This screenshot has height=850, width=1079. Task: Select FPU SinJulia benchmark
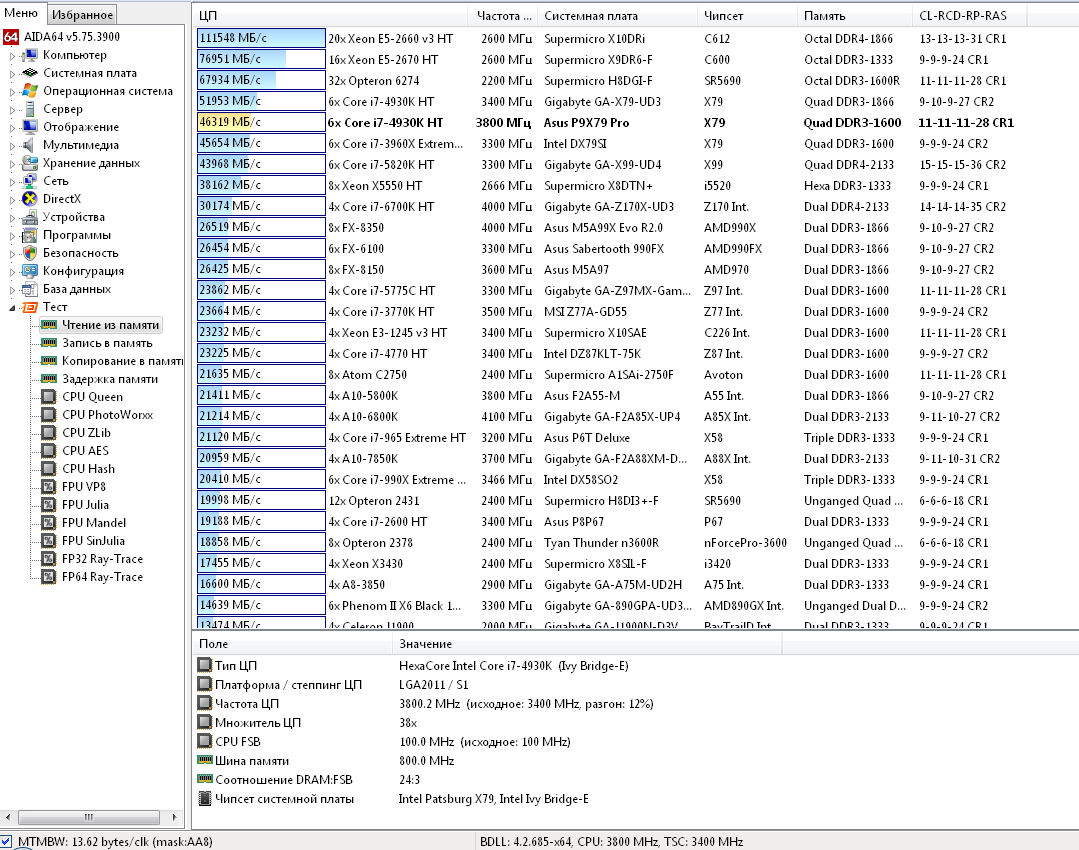93,541
